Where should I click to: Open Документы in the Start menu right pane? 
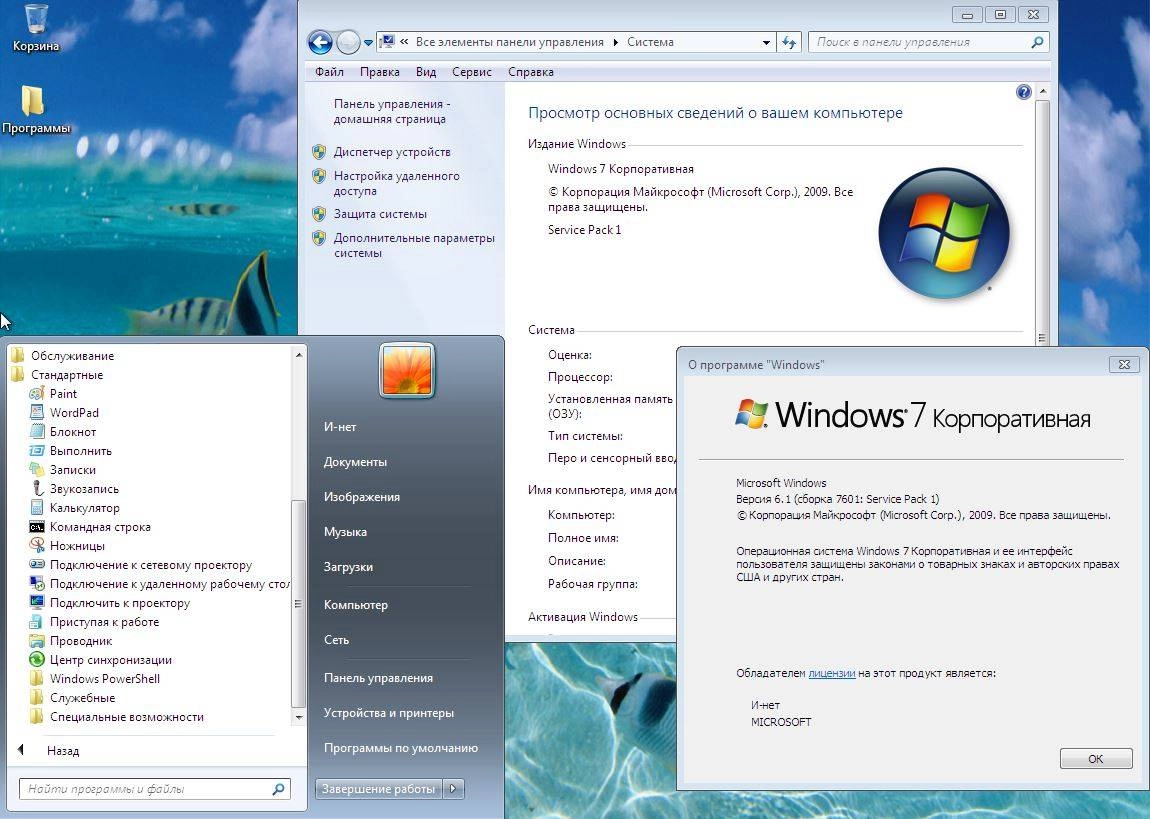(355, 462)
